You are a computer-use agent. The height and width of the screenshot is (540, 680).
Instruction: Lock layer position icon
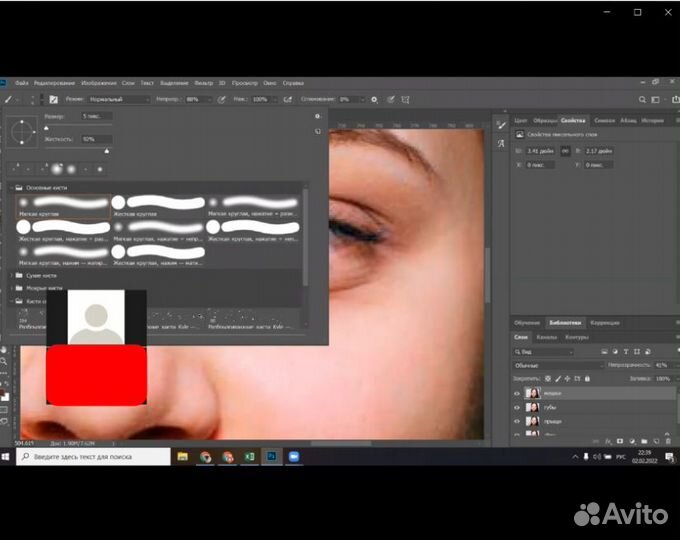coord(567,379)
